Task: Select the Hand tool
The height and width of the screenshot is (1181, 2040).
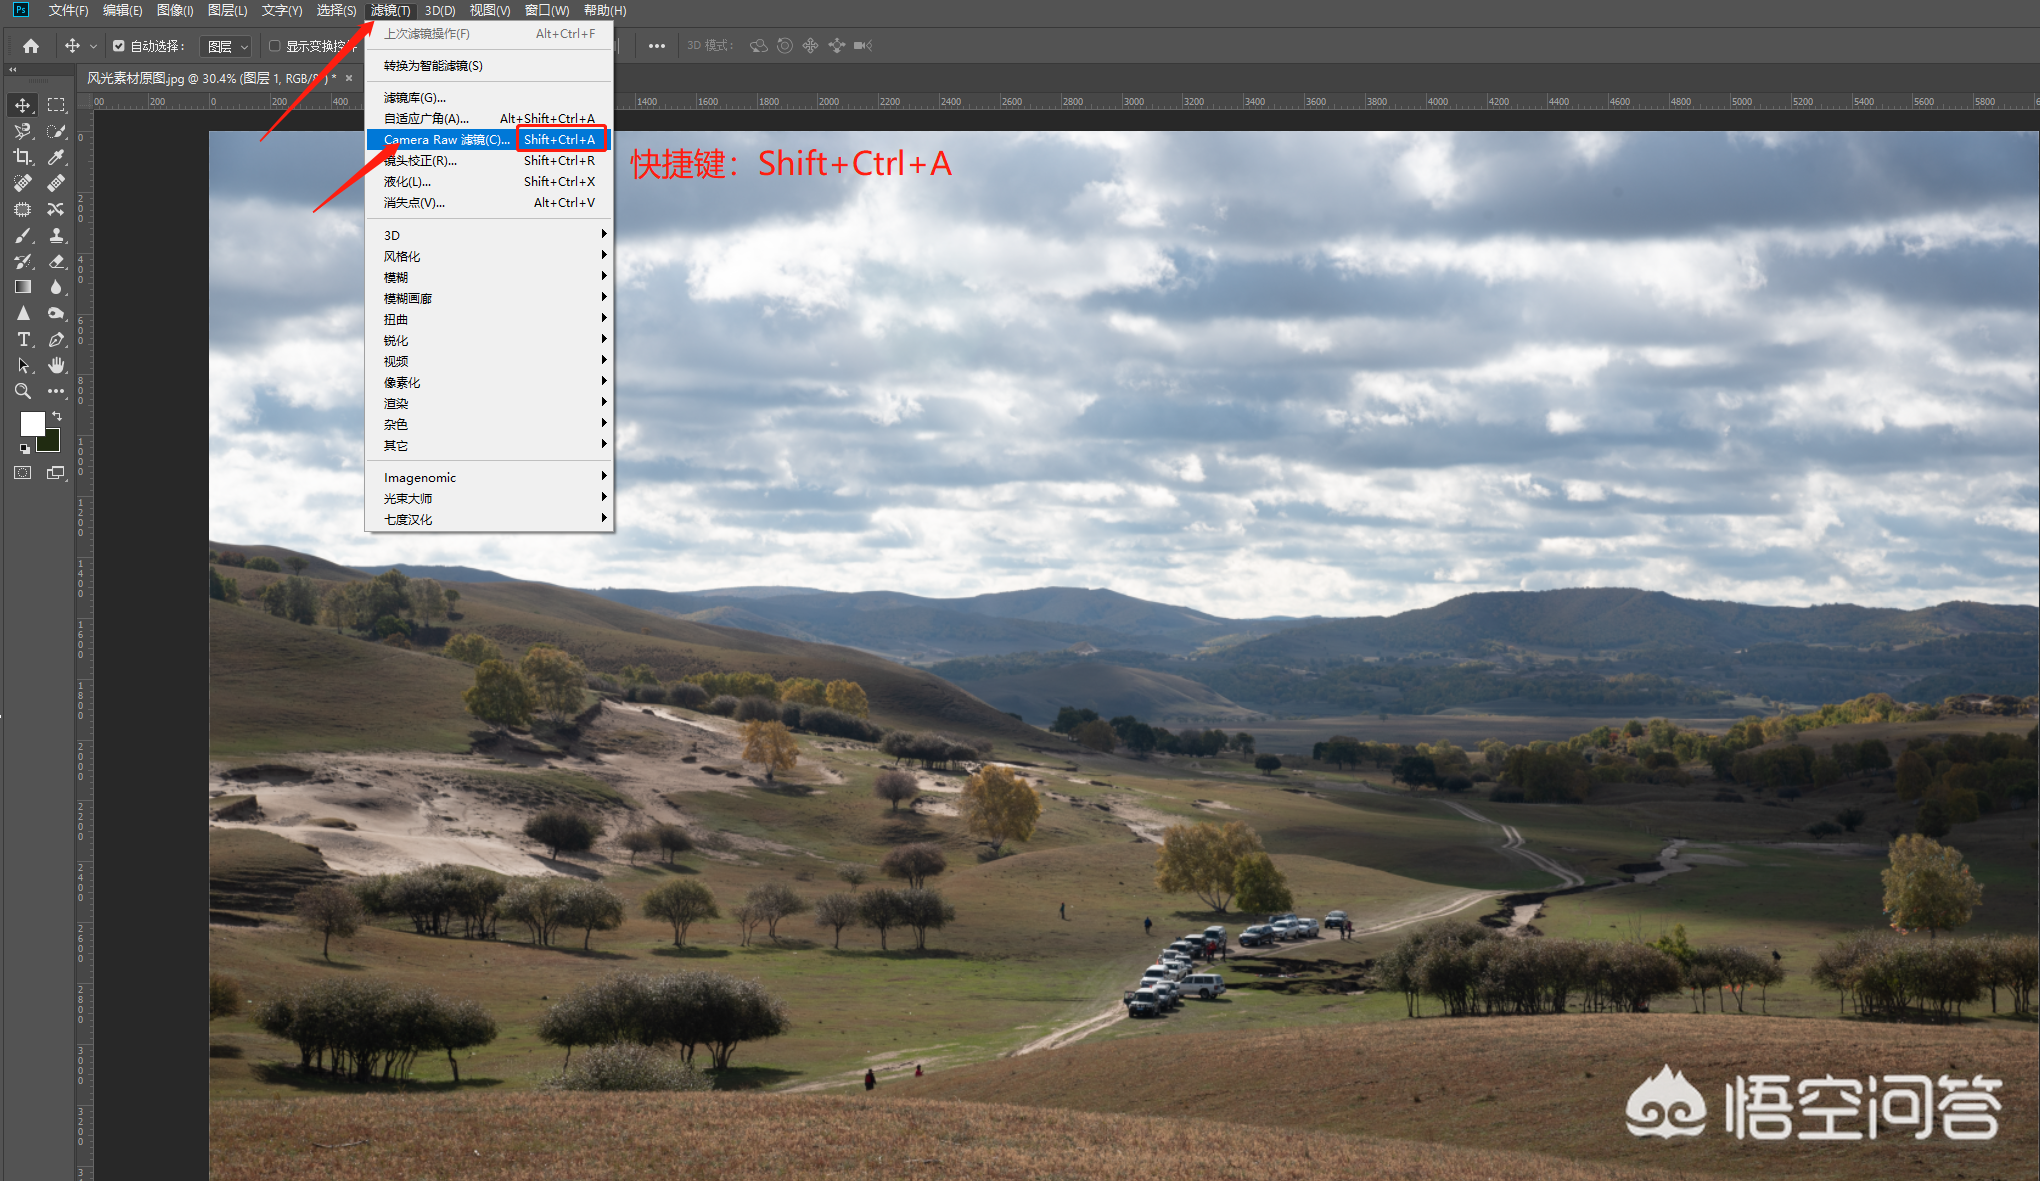Action: pos(56,365)
